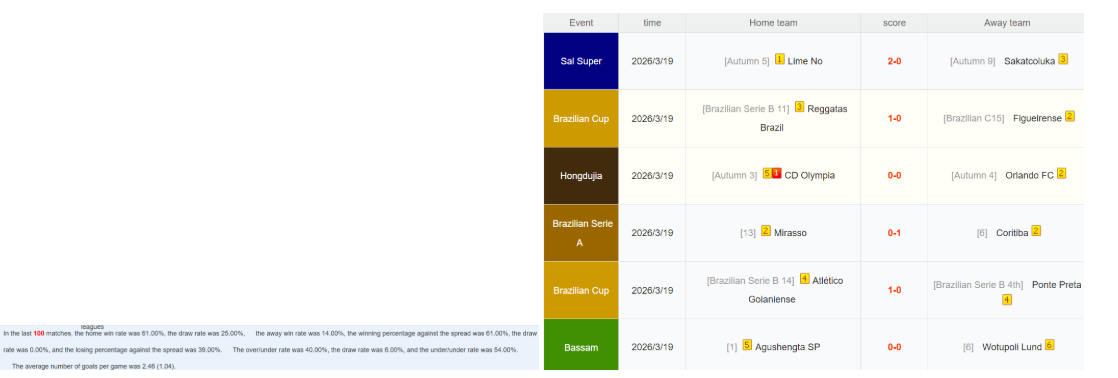This screenshot has width=1118, height=378.
Task: Click the yellow card badge beside Orlando FC
Action: tap(1061, 173)
